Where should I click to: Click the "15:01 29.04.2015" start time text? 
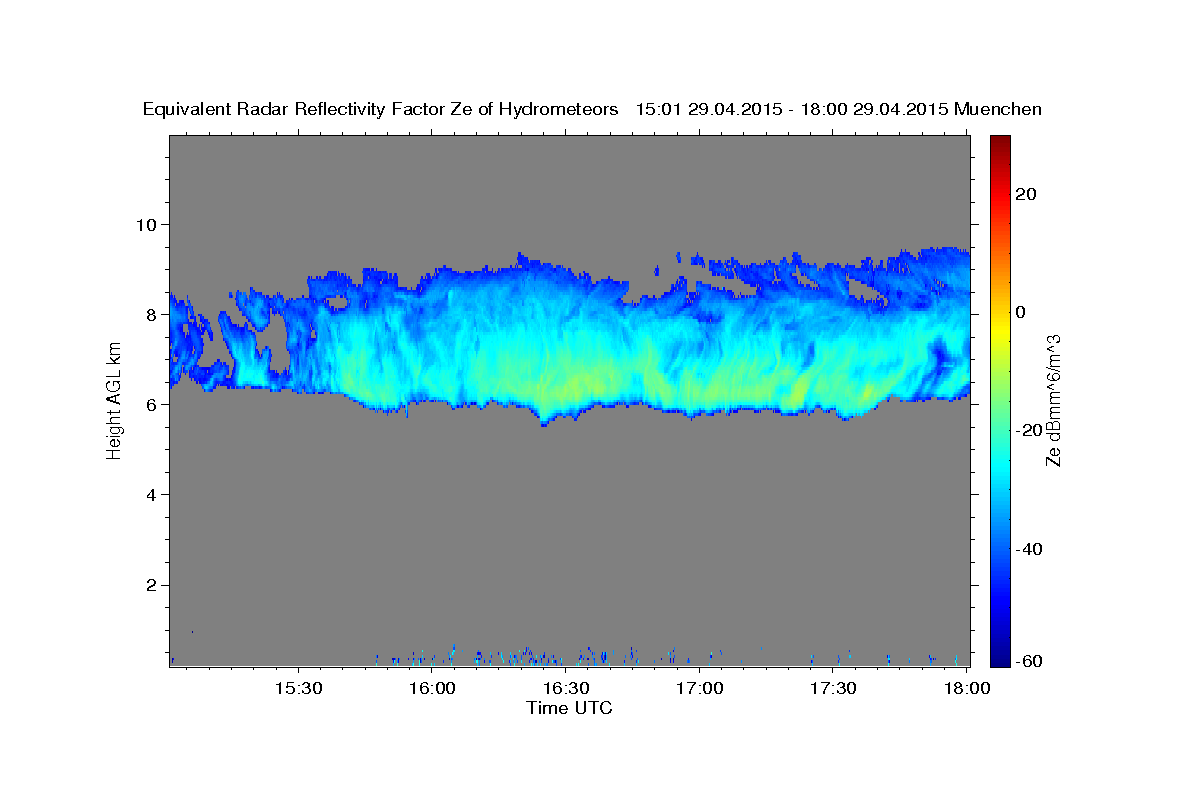(x=709, y=109)
